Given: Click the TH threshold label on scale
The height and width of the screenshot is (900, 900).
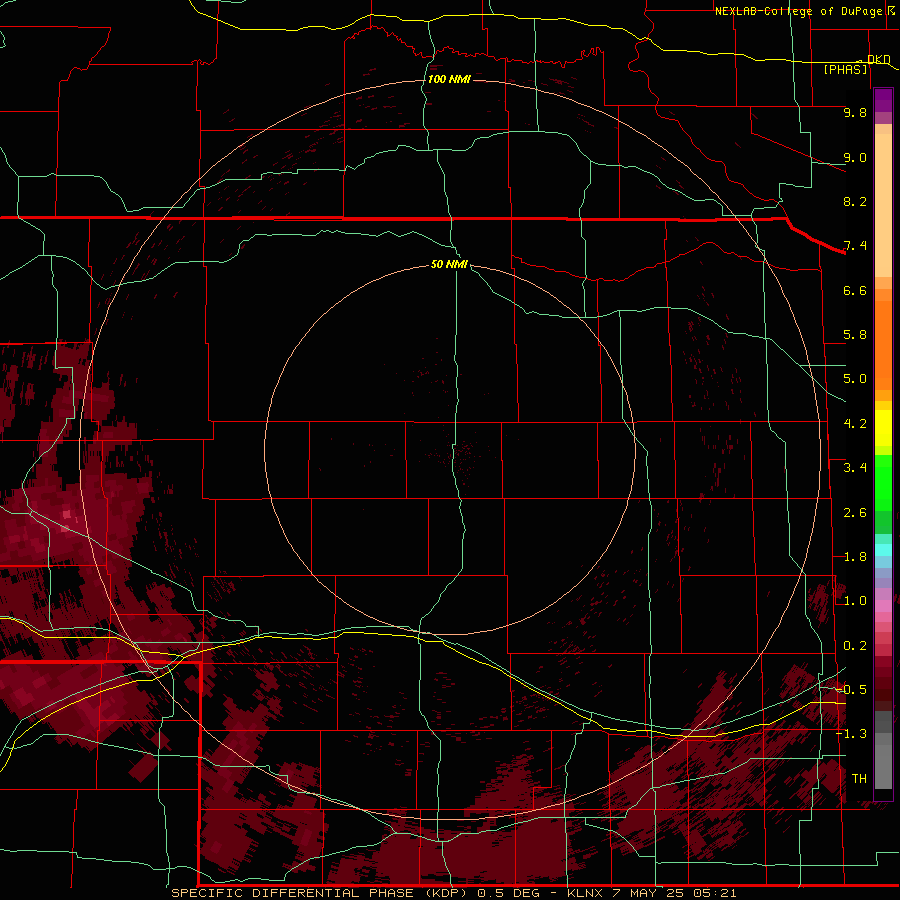Looking at the screenshot, I should coord(859,779).
